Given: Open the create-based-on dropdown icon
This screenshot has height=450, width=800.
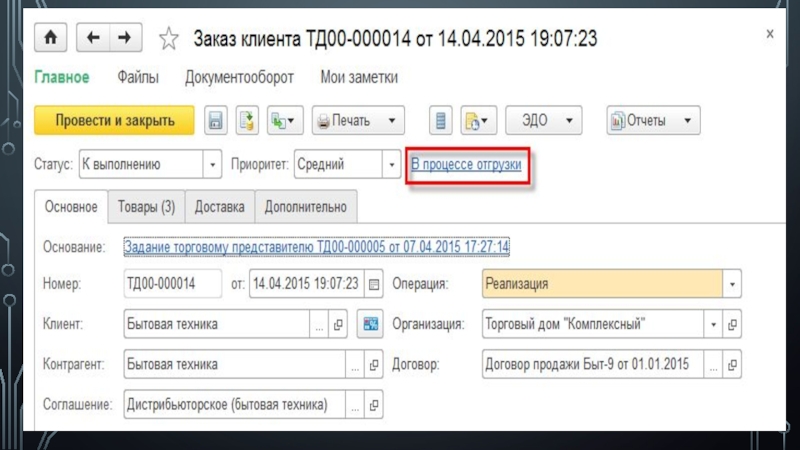Looking at the screenshot, I should (x=285, y=121).
